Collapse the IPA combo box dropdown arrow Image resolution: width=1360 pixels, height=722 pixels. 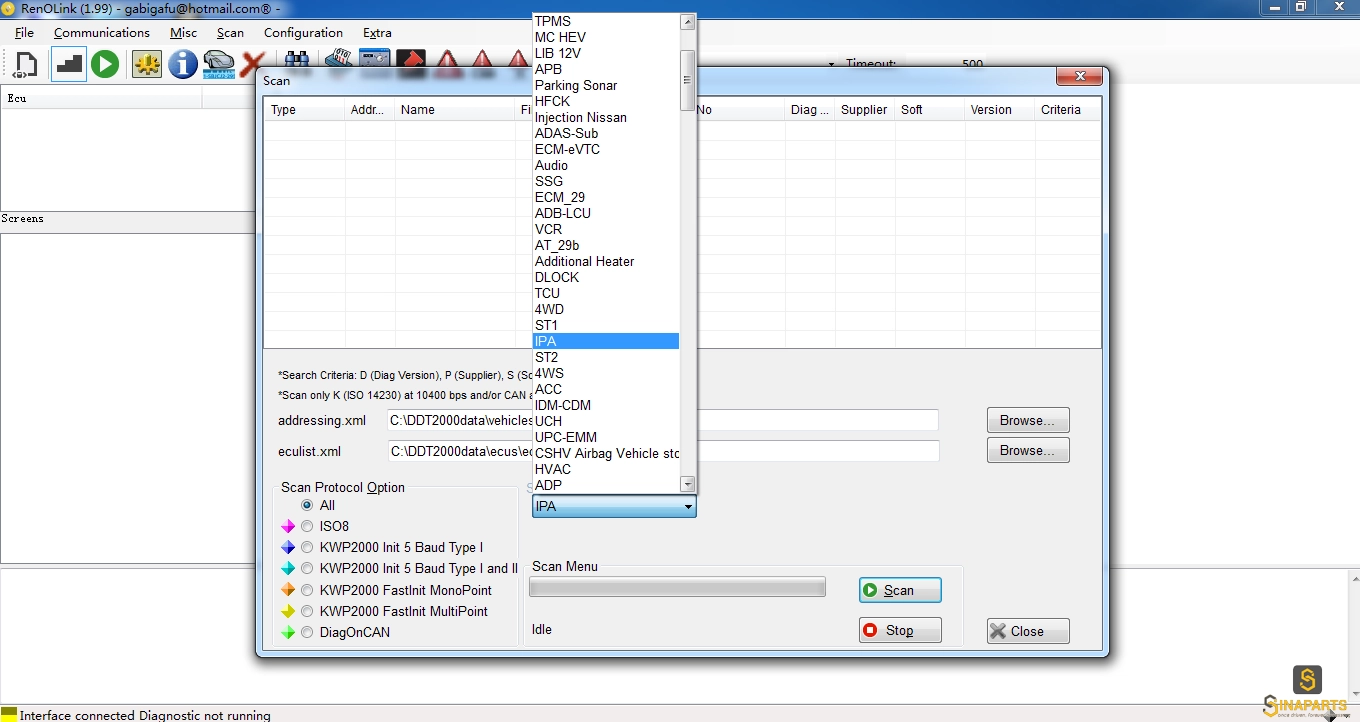[x=688, y=507]
